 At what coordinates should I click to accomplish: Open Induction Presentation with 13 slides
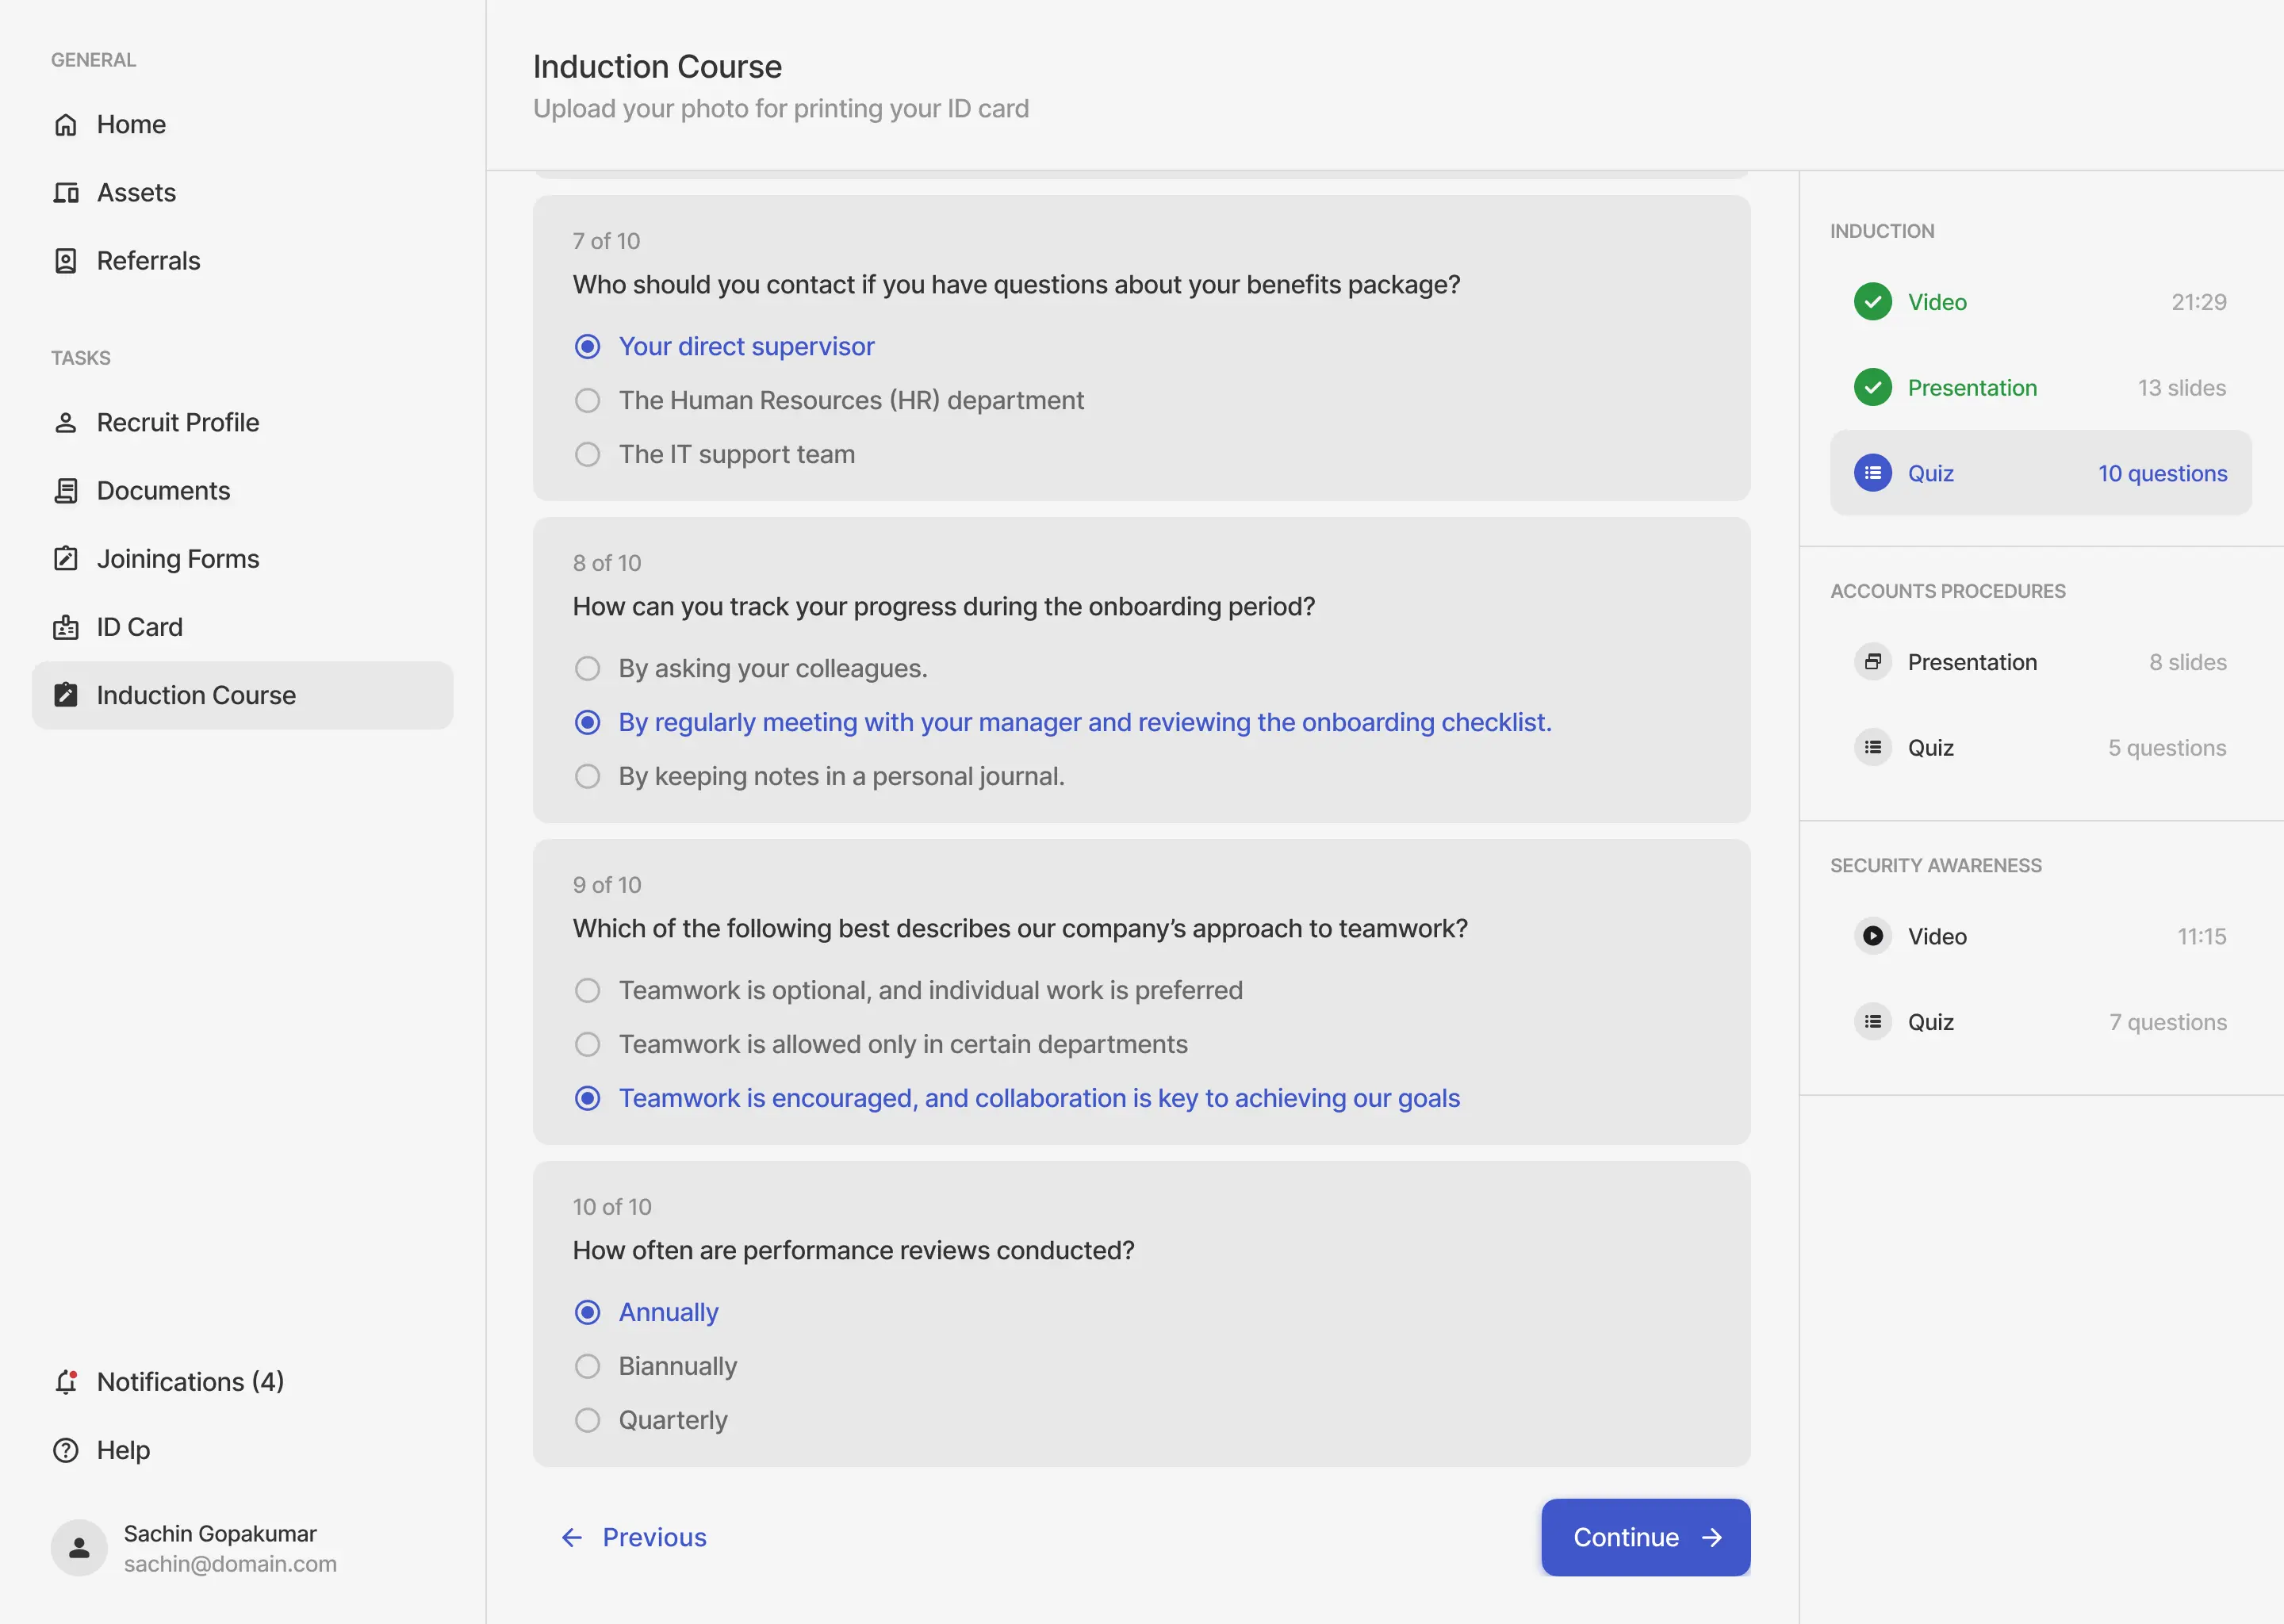[x=1972, y=388]
